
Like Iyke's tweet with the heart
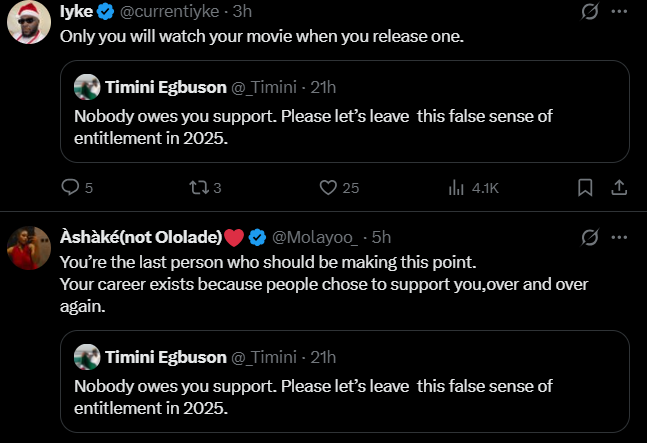click(326, 187)
